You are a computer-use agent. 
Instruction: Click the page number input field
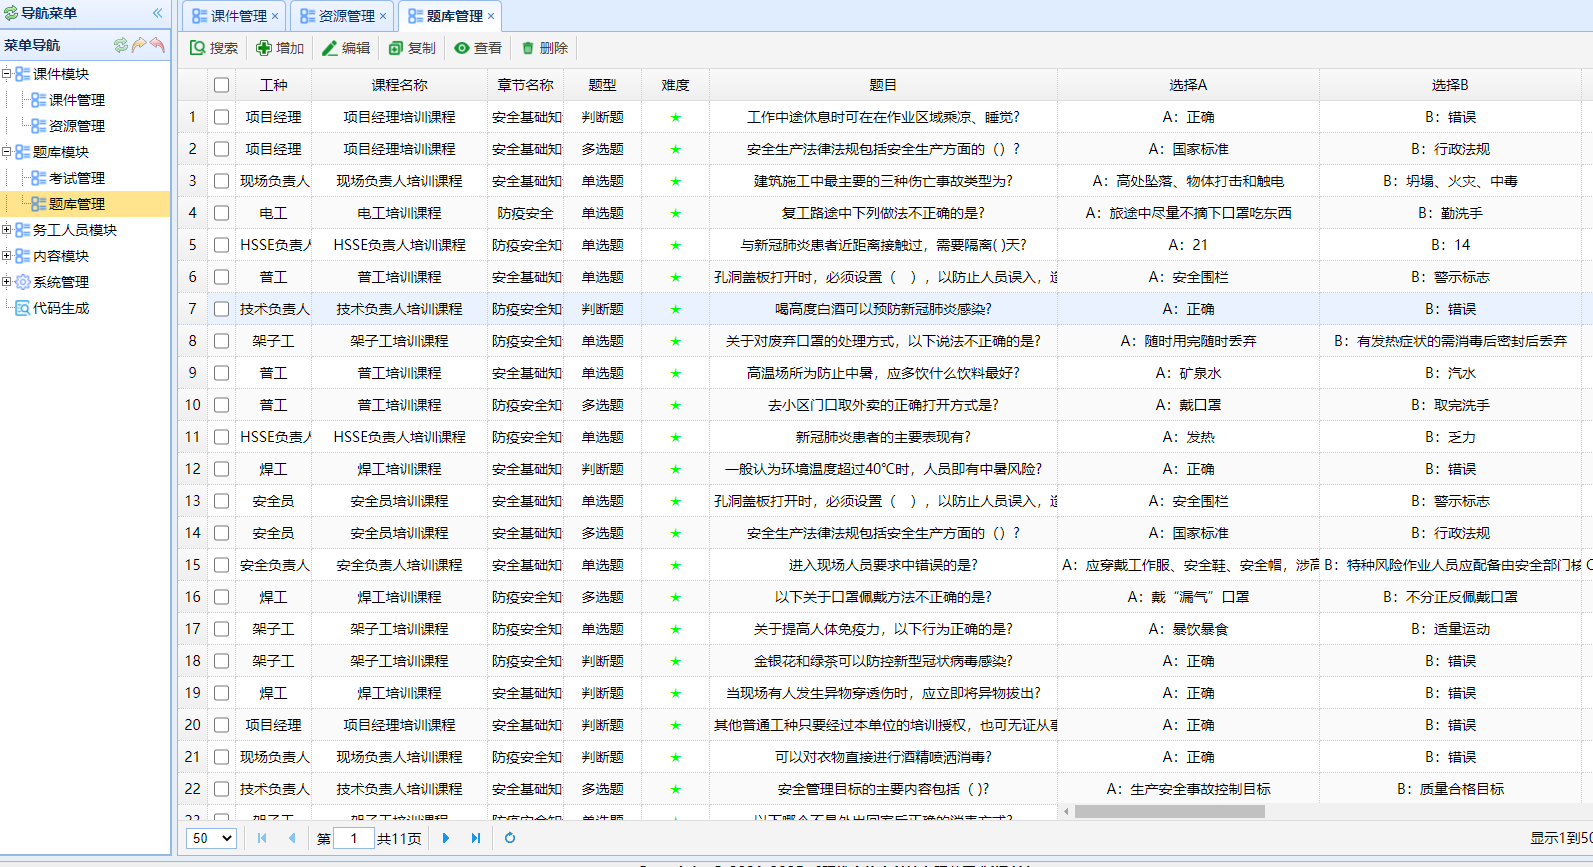point(354,838)
